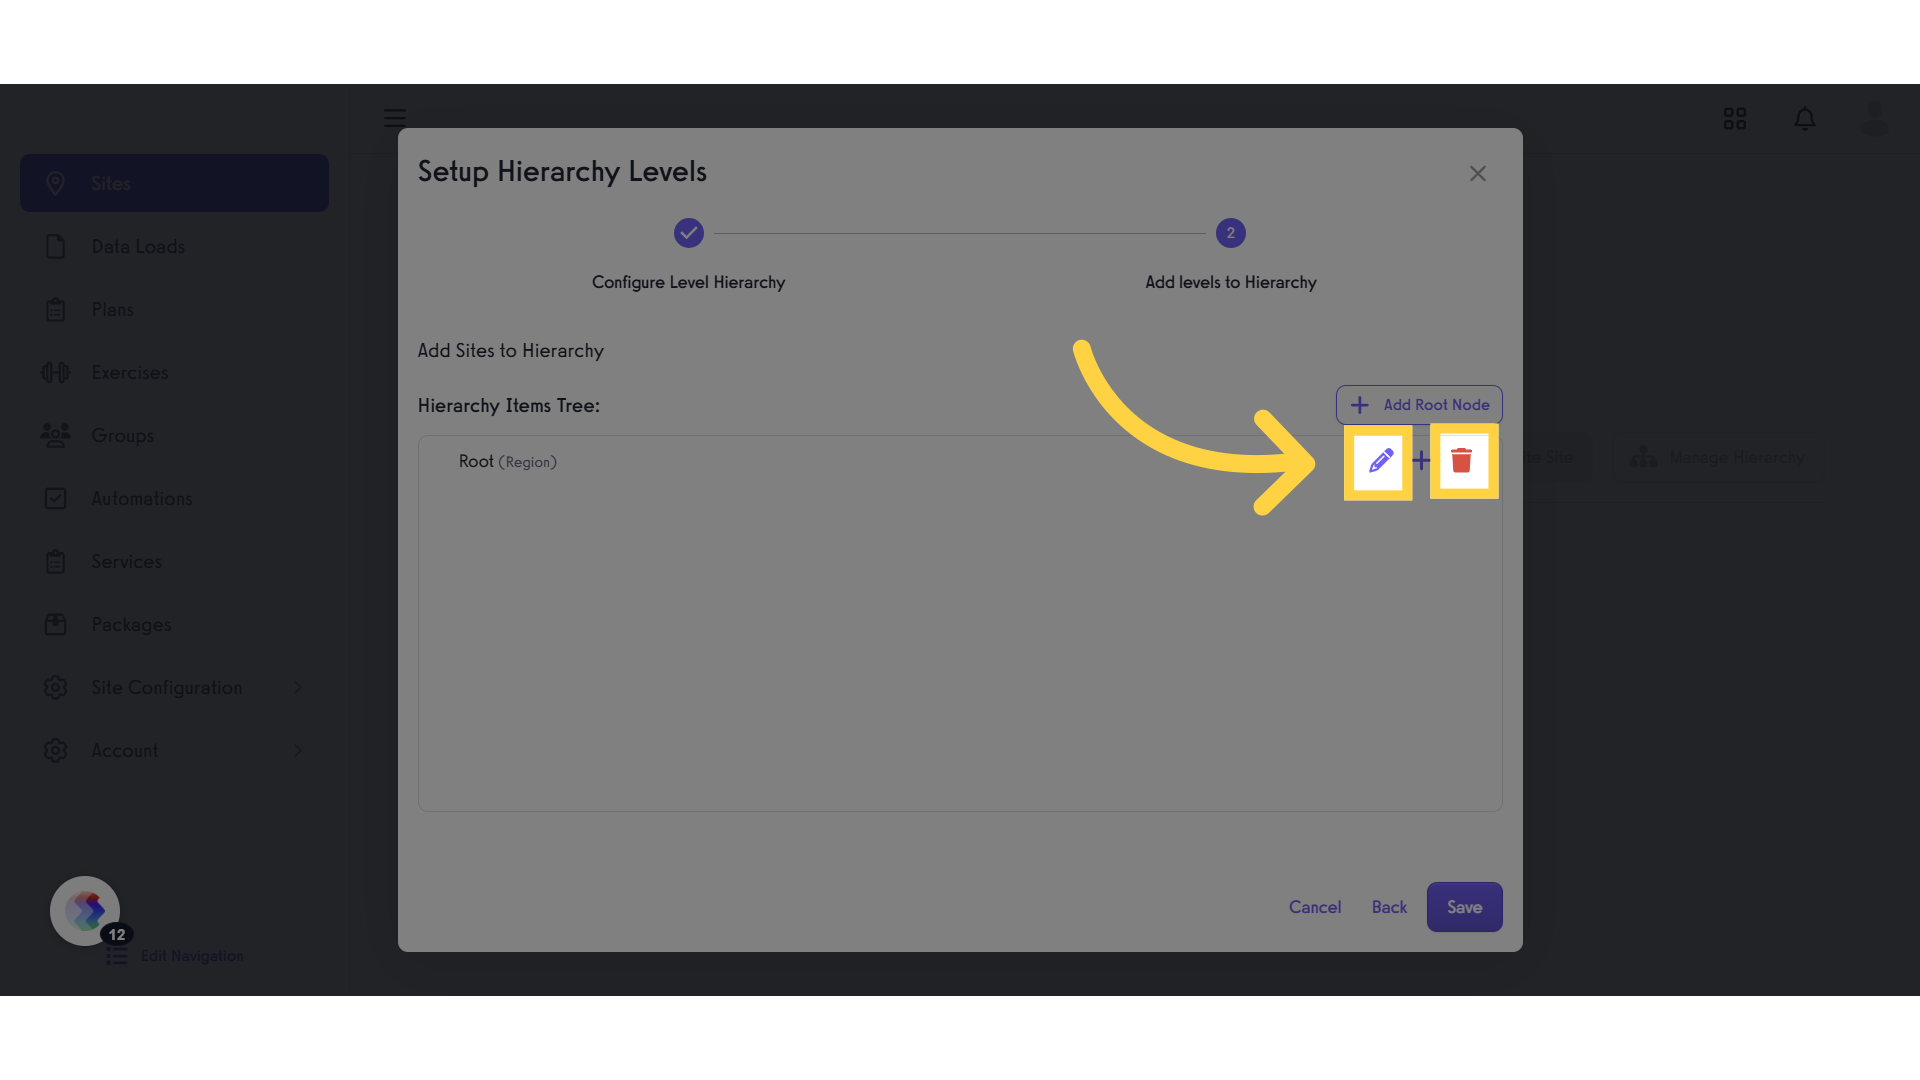Open Exercises in the sidebar
This screenshot has width=1920, height=1080.
[x=174, y=372]
